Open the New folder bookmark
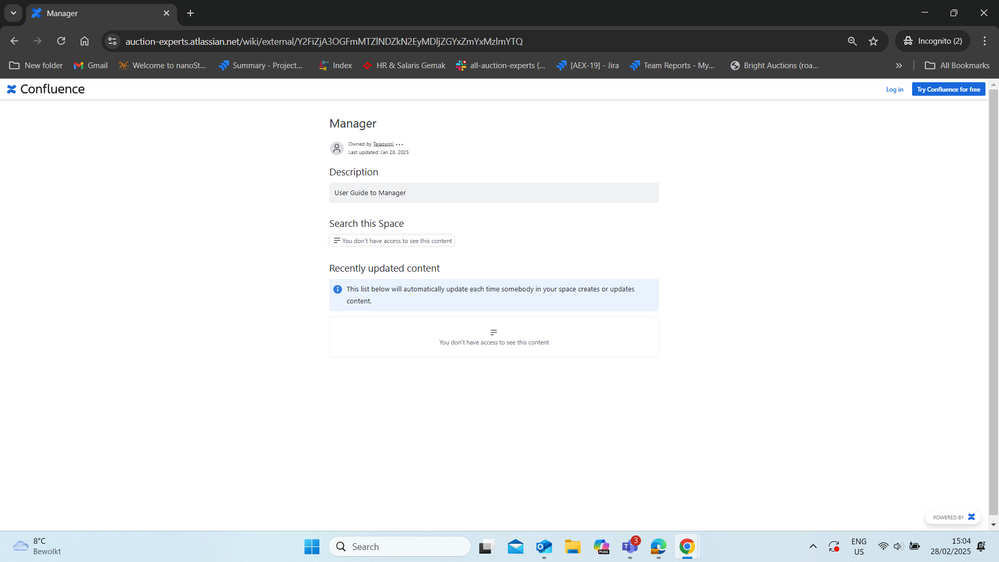 click(x=36, y=65)
